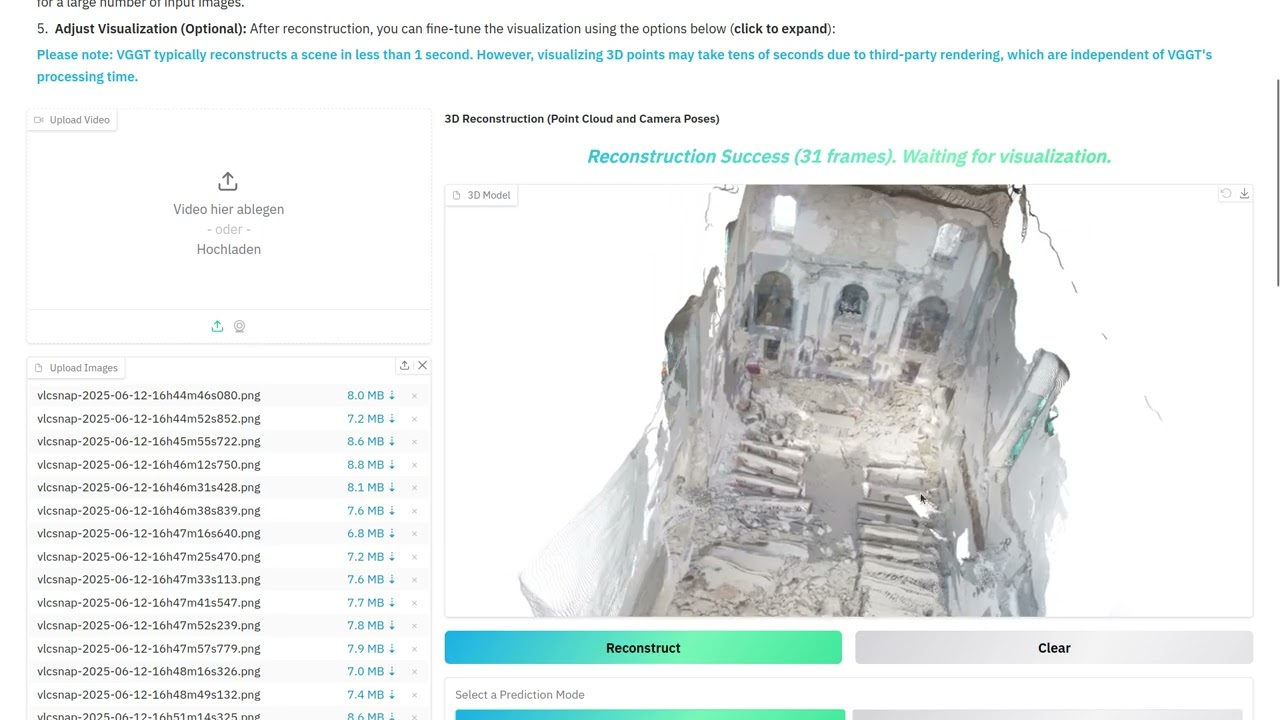Remove vlcsnap-2025-06-12-16h47m41s547.png with its X
Screen dimensions: 1280x720
(414, 603)
